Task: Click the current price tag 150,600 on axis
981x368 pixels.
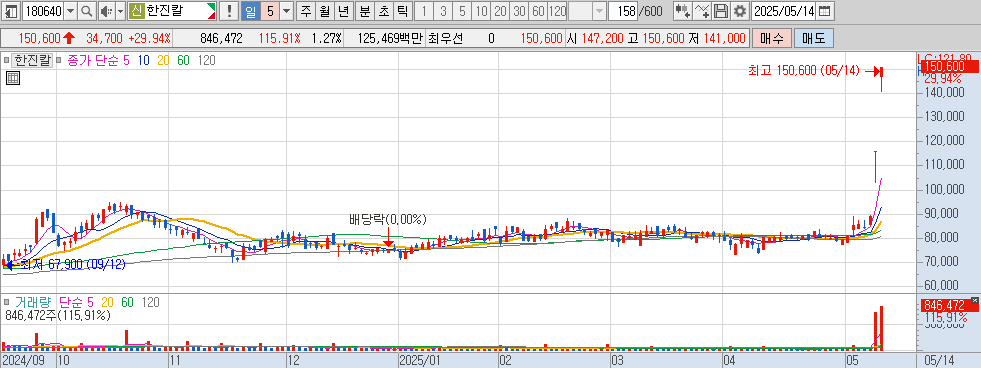Action: (x=950, y=67)
